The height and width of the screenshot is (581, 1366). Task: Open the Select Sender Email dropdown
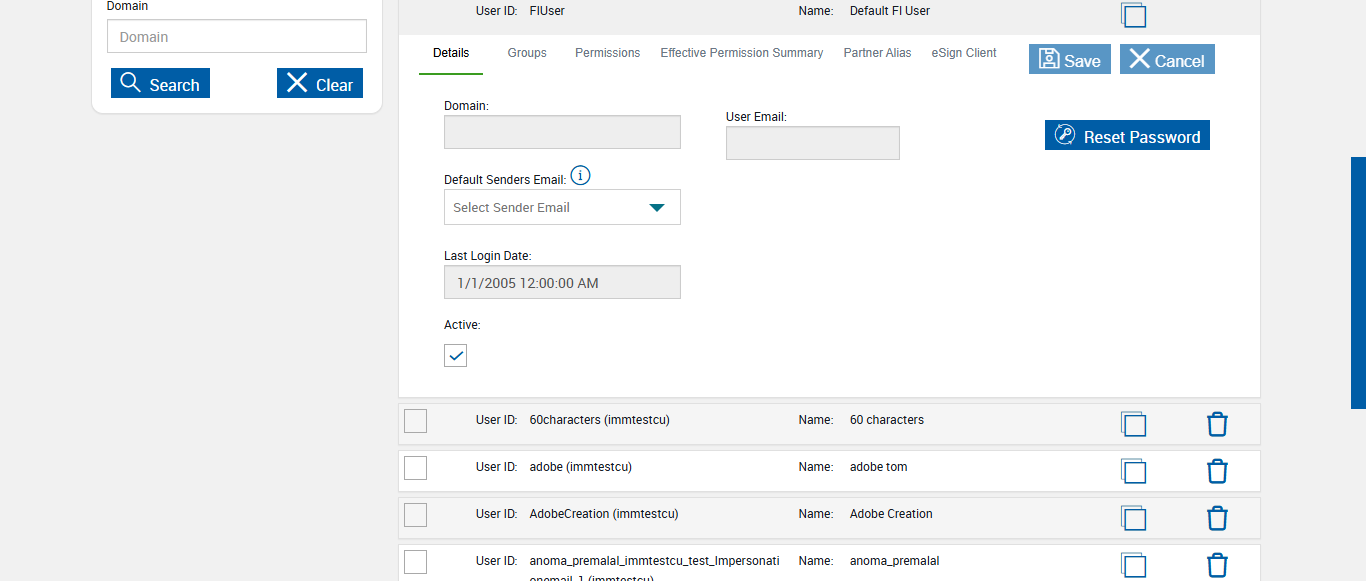tap(562, 207)
